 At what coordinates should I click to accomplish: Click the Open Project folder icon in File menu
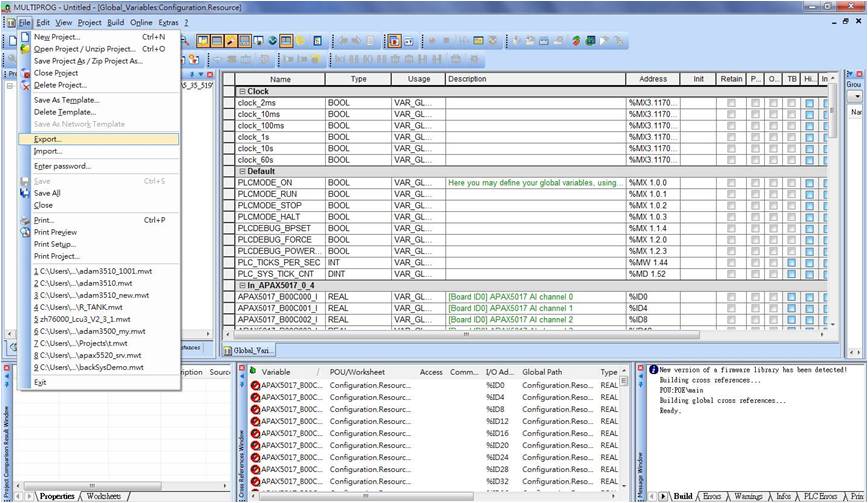point(25,48)
